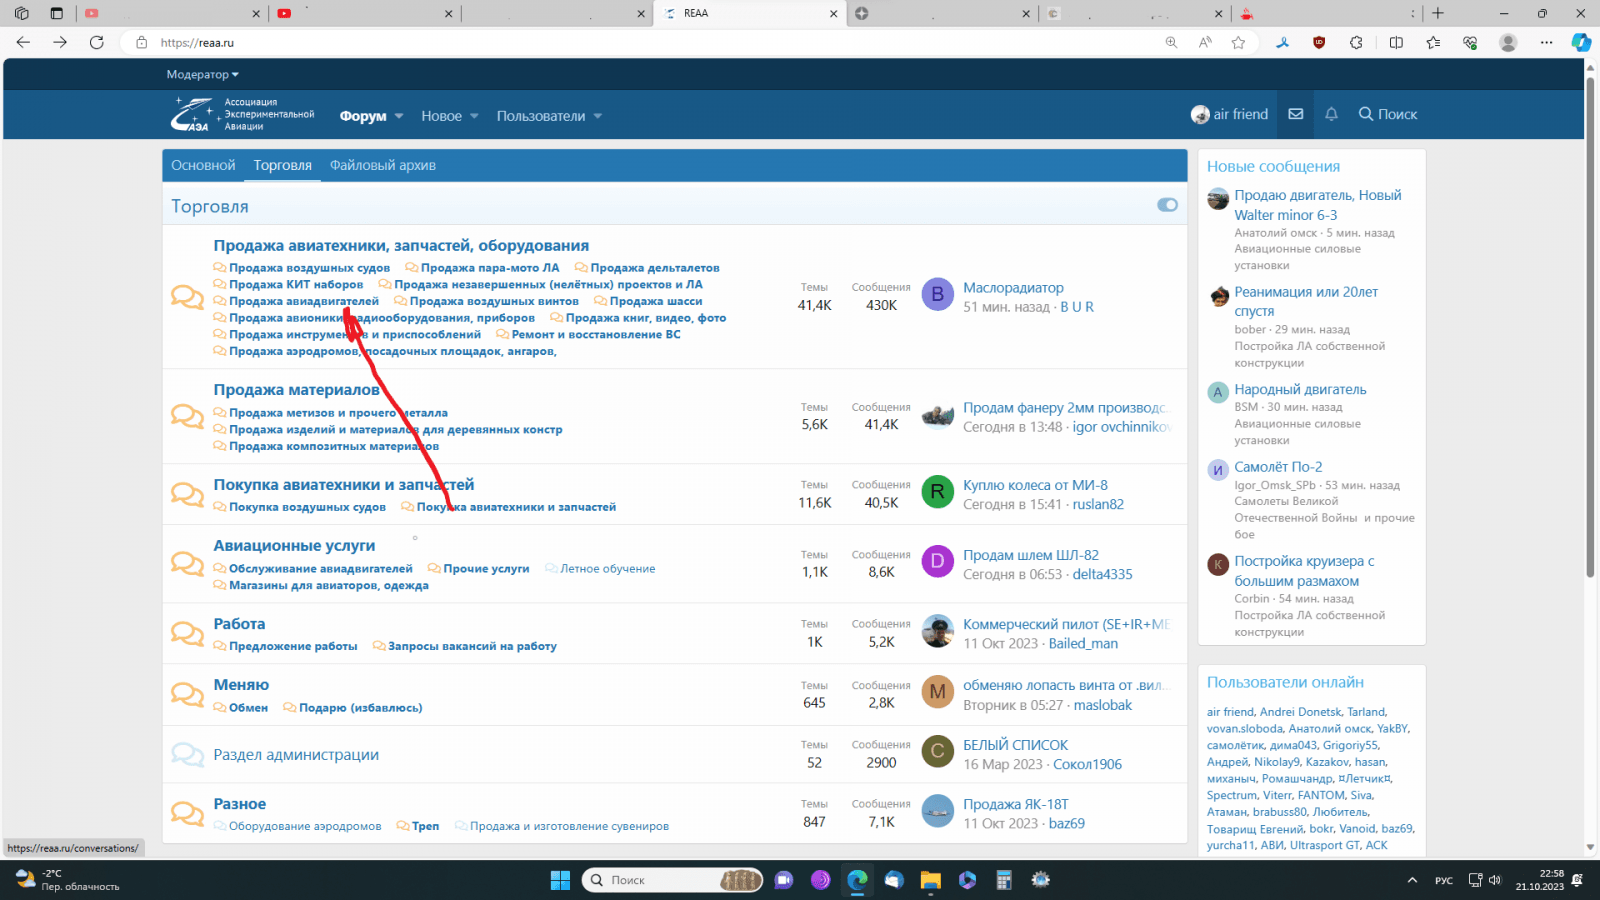Open air friend user account
The height and width of the screenshot is (900, 1600).
(1230, 114)
